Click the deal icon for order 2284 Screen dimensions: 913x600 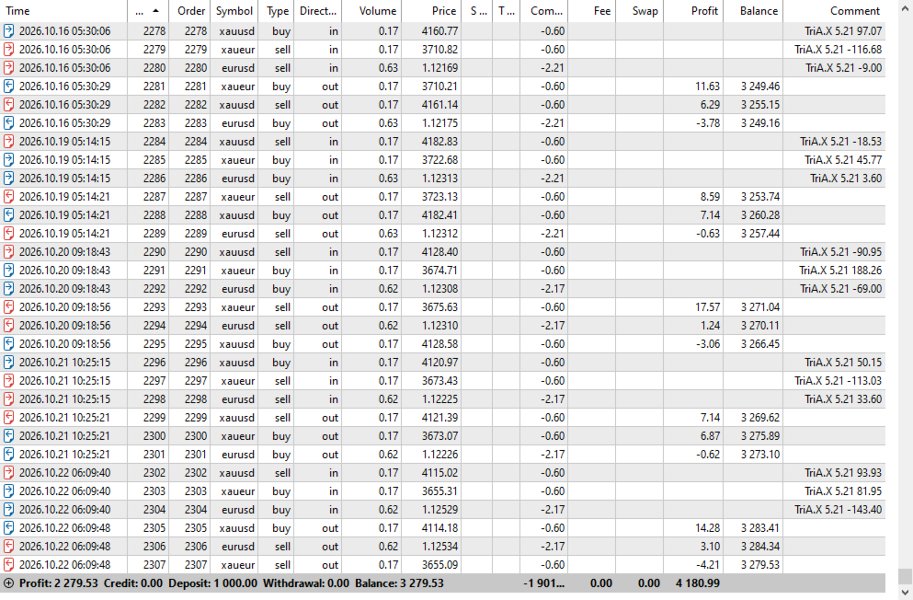(9, 142)
